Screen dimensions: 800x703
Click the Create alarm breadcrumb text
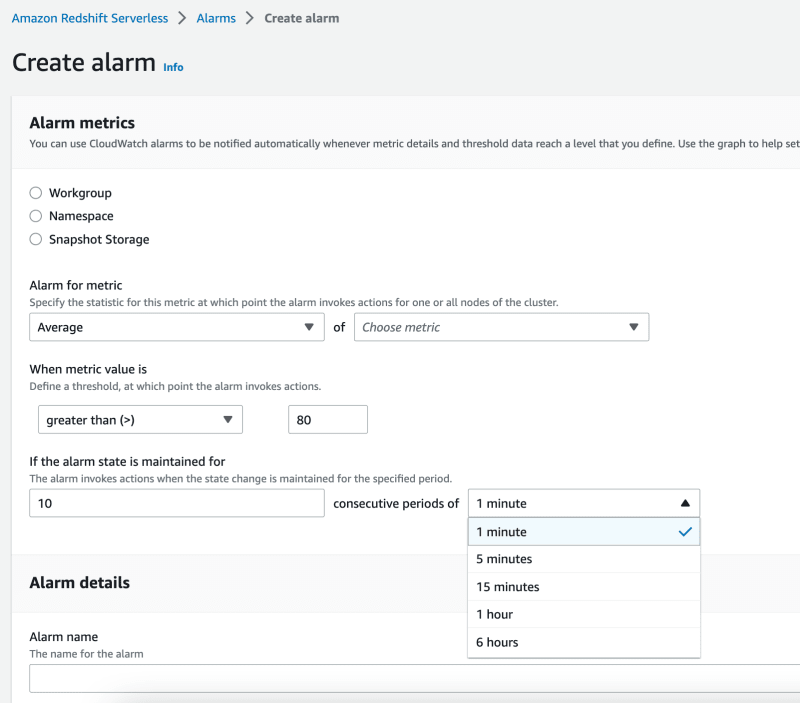pyautogui.click(x=302, y=18)
